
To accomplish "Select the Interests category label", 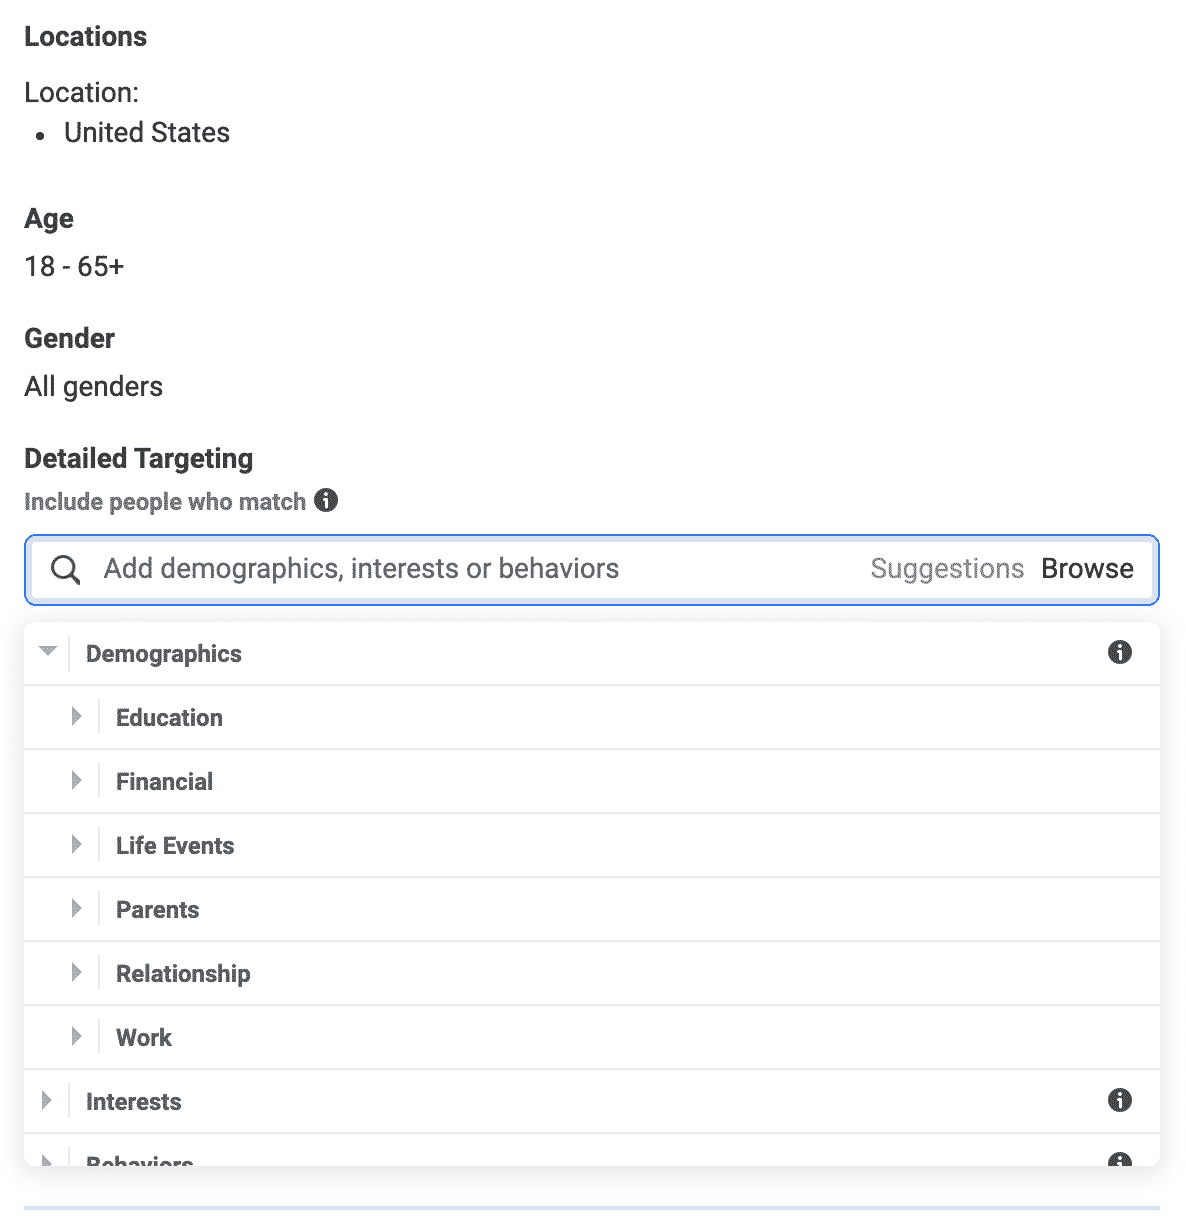I will pos(134,1102).
